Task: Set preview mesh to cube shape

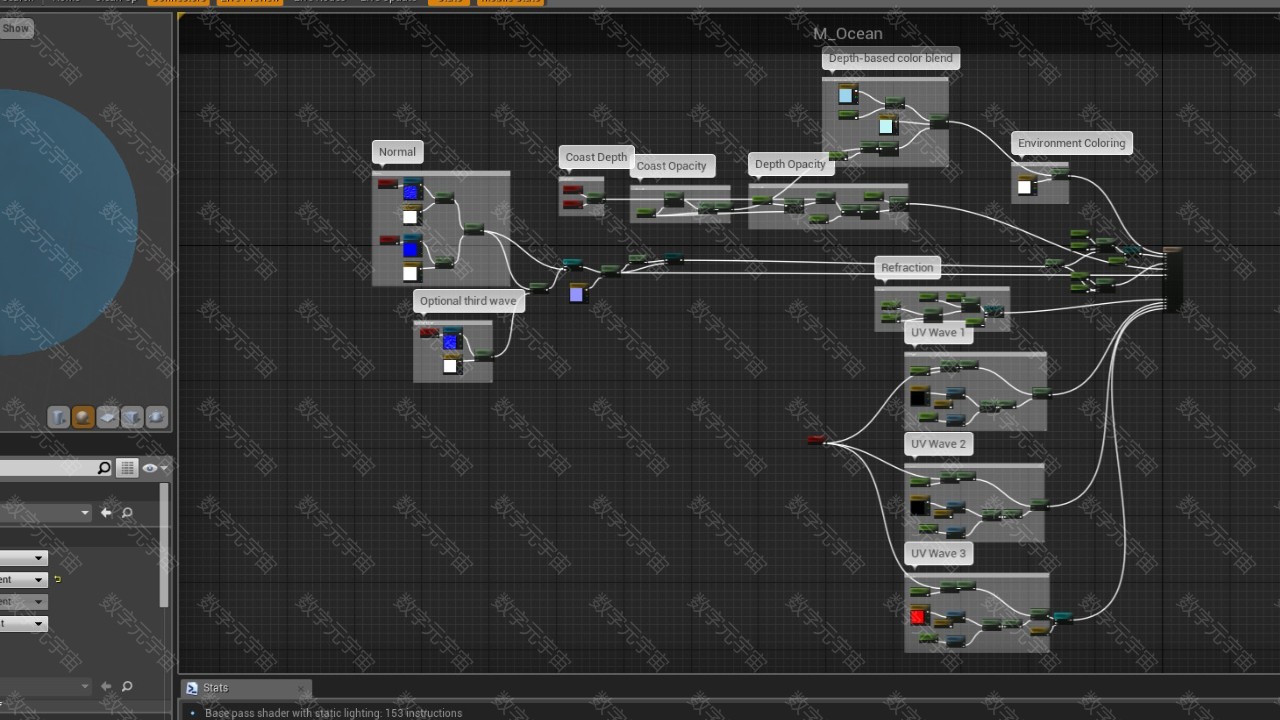Action: (x=132, y=416)
